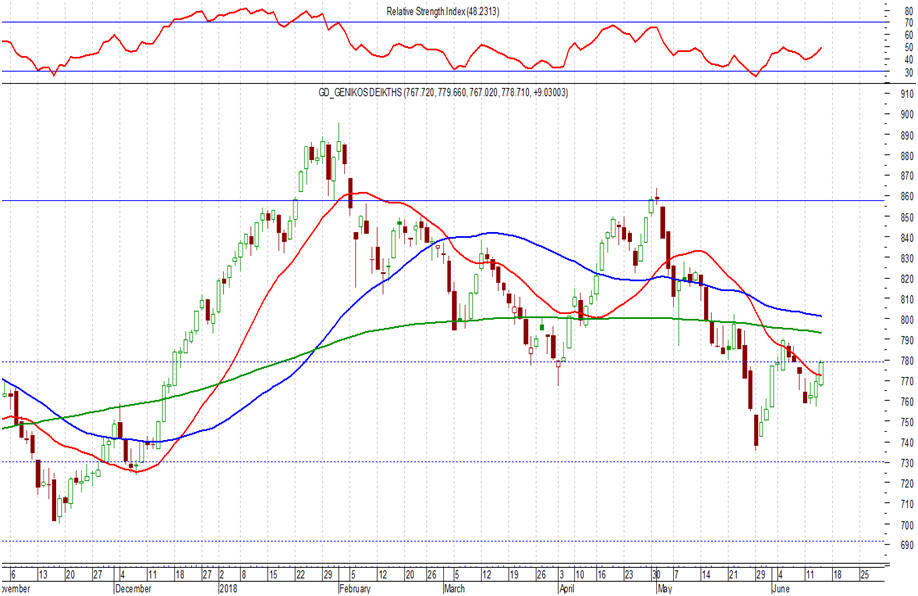
Task: Click date label 15 in January 2018
Action: pyautogui.click(x=272, y=575)
